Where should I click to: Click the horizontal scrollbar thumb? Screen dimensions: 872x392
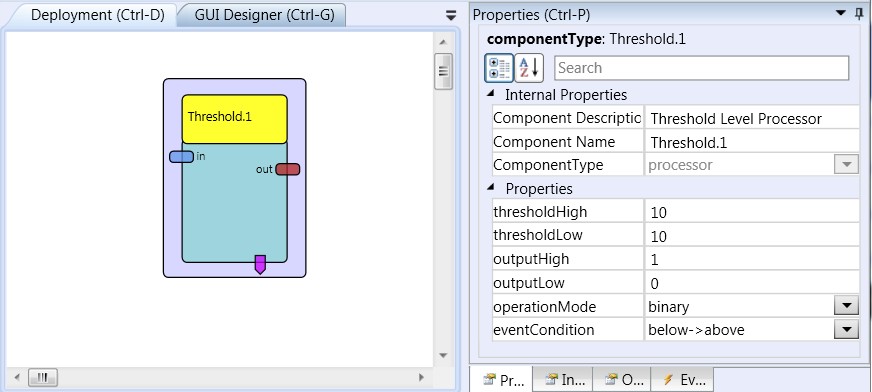tap(43, 378)
